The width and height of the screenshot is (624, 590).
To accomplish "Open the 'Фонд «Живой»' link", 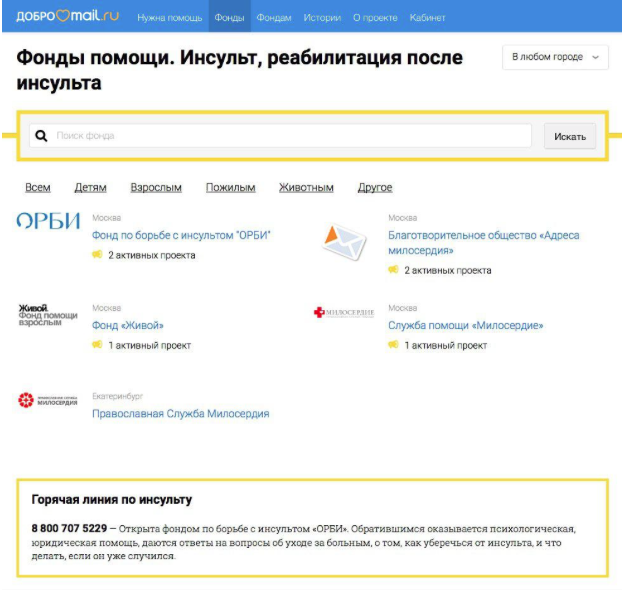I will [128, 325].
